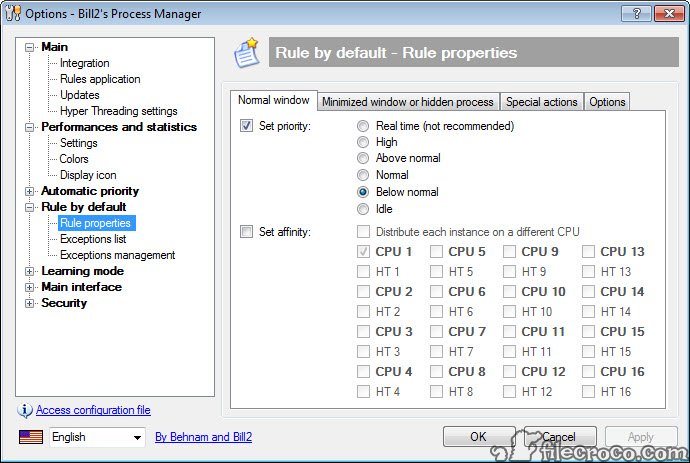The image size is (690, 463).
Task: Open the Exceptions list item
Action: [93, 239]
